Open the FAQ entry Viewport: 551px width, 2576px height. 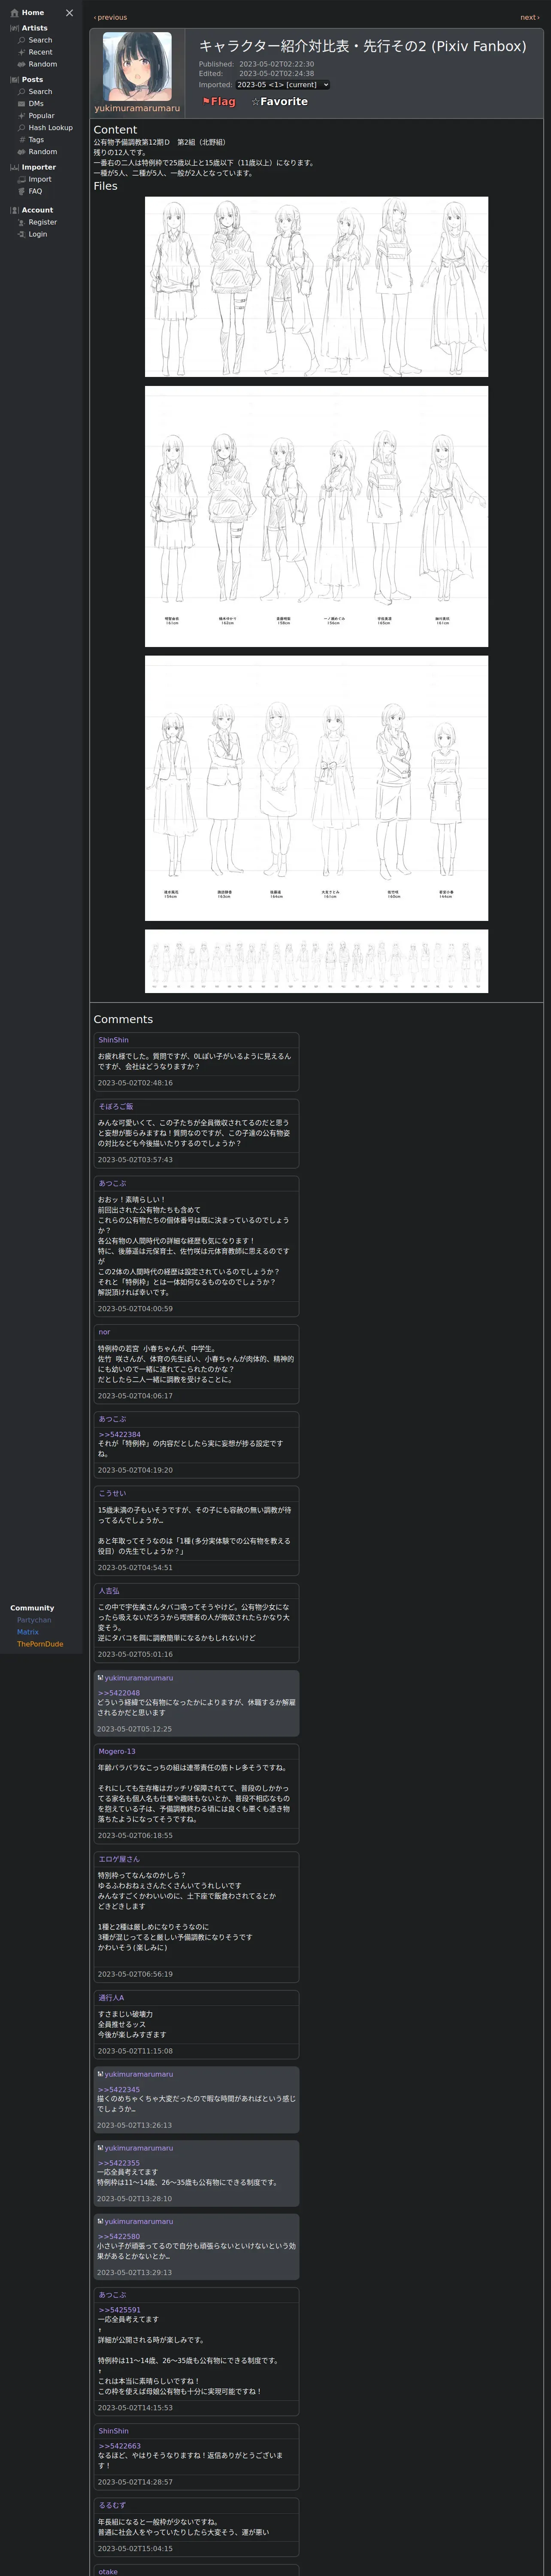30,191
